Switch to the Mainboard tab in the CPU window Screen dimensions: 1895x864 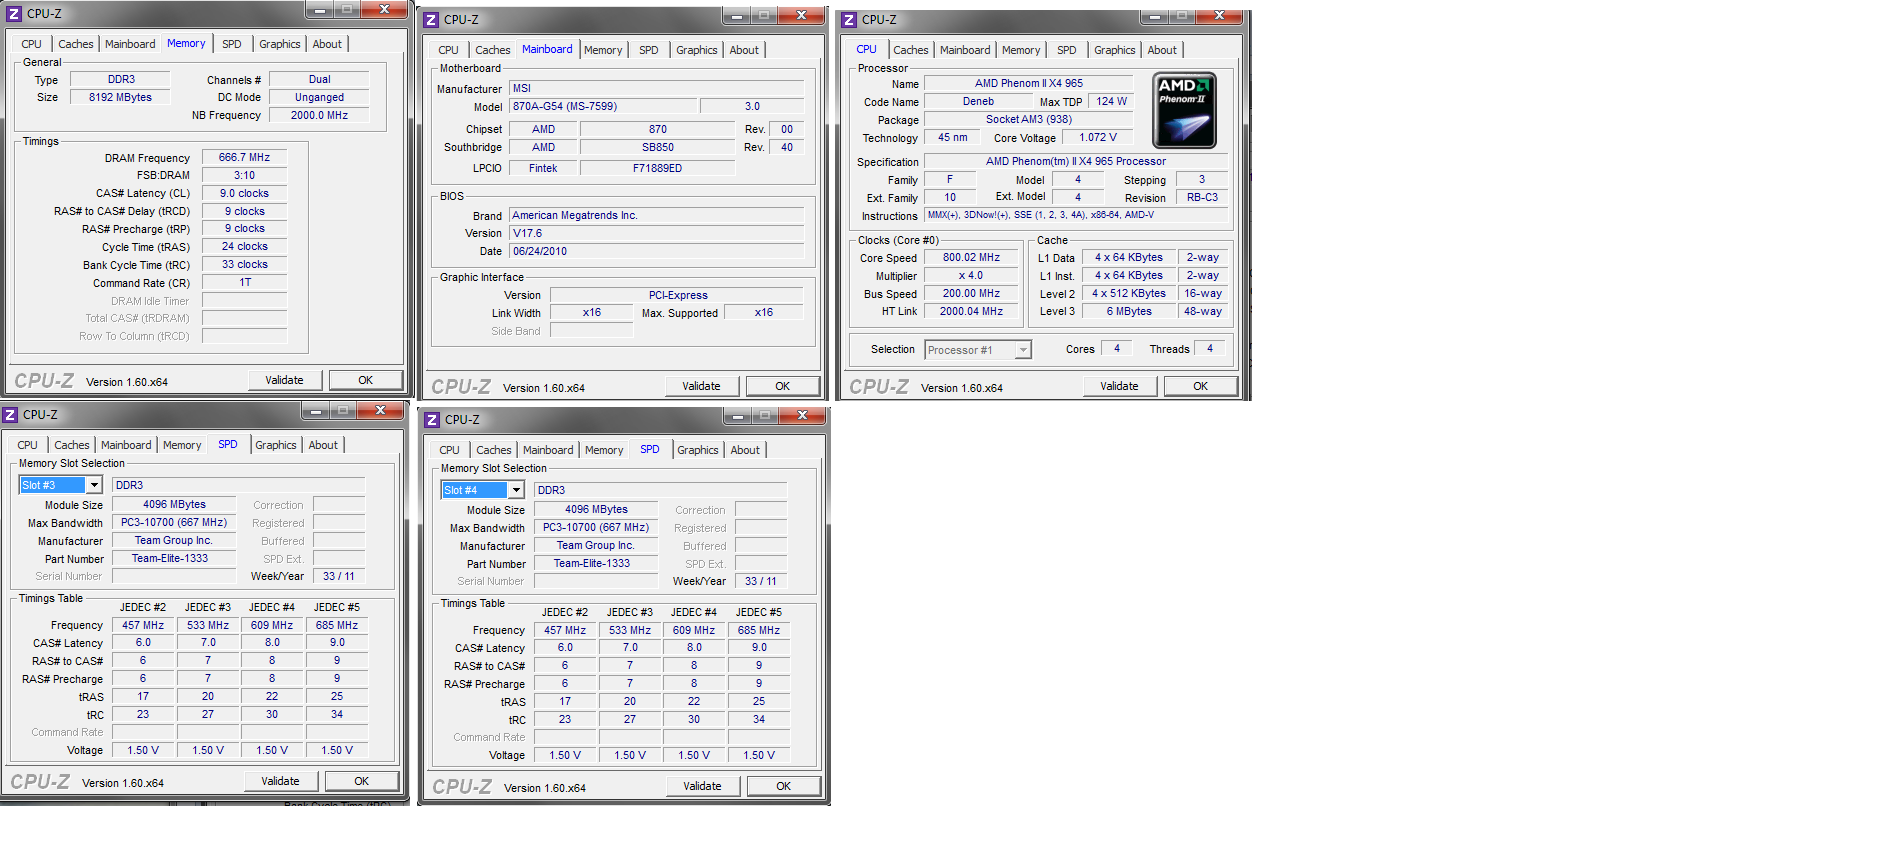point(965,50)
